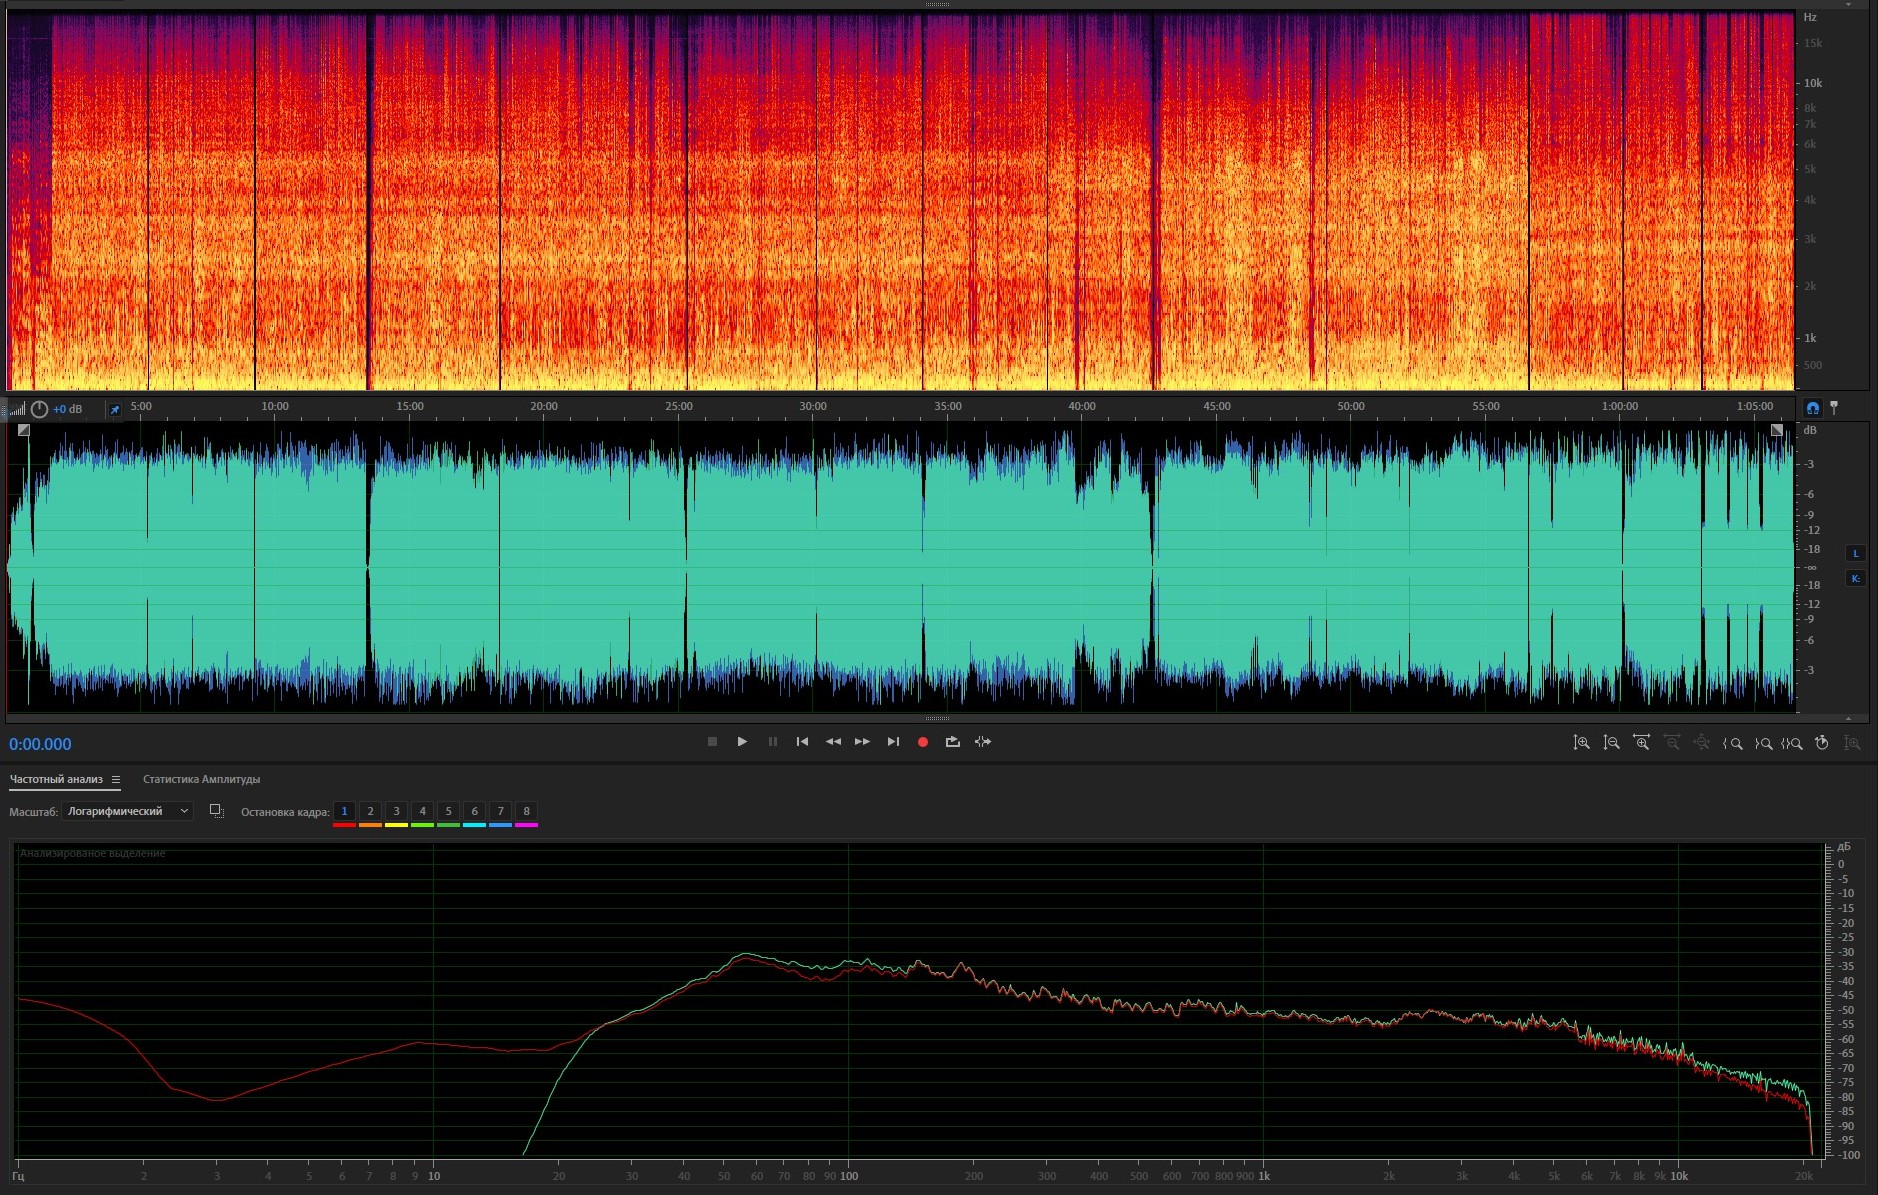
Task: Zoom in amplitude icon
Action: coord(1581,743)
